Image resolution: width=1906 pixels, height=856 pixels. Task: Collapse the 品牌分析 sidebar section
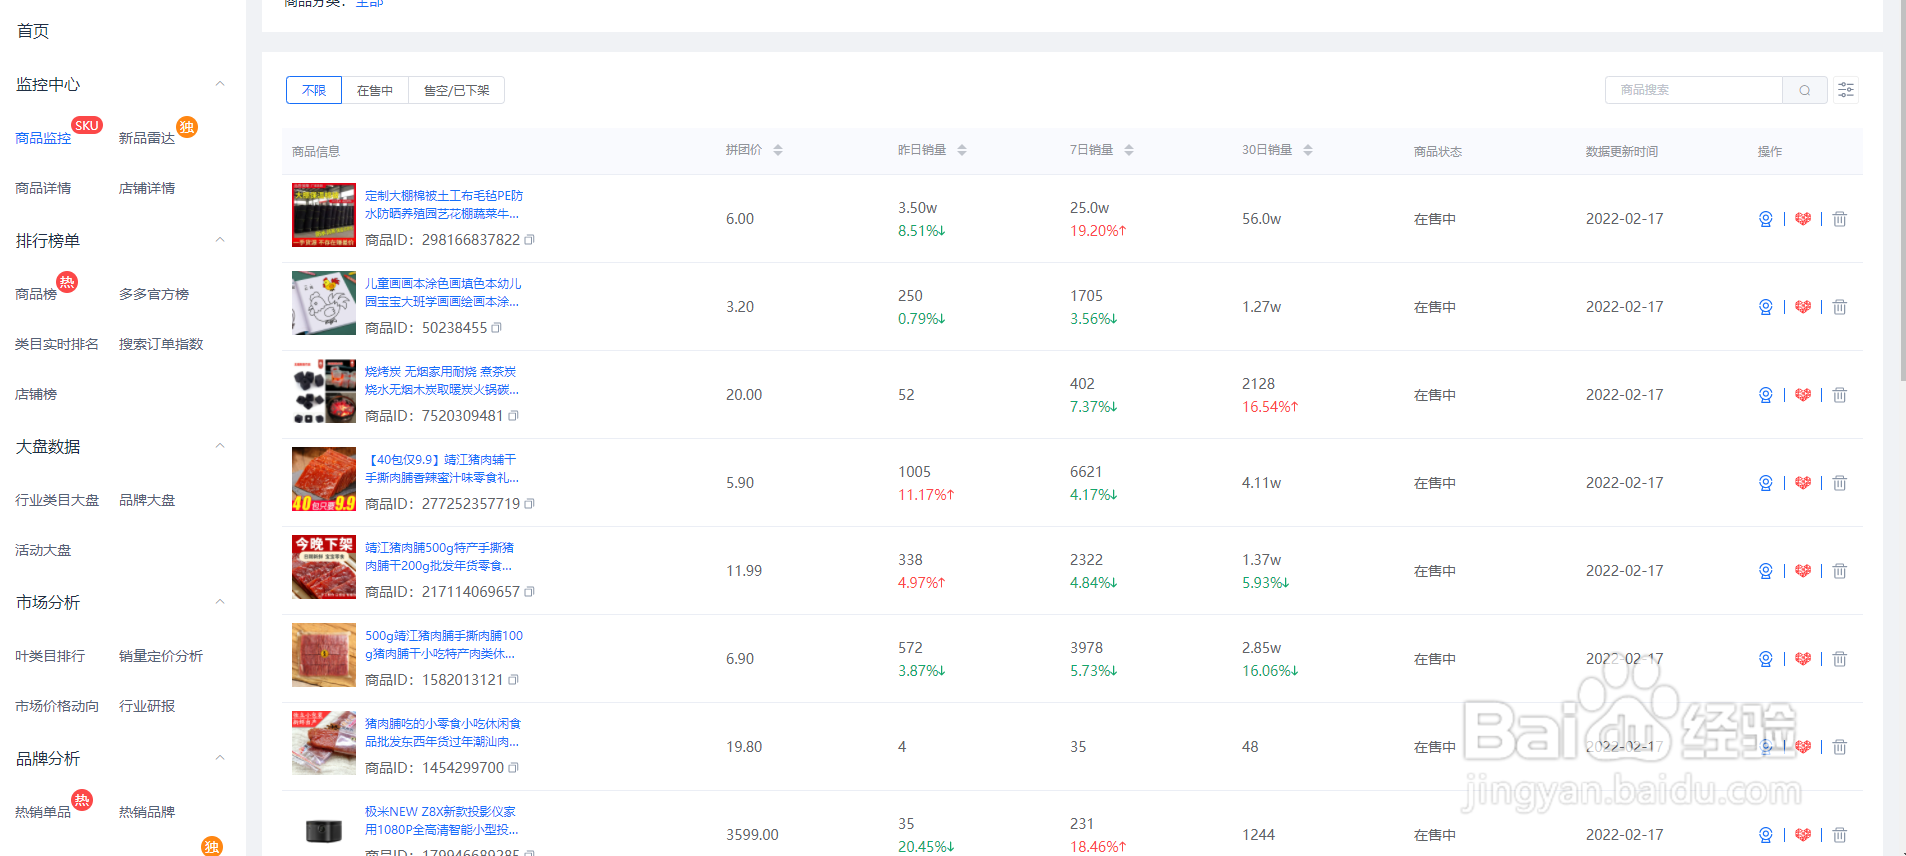pos(220,758)
